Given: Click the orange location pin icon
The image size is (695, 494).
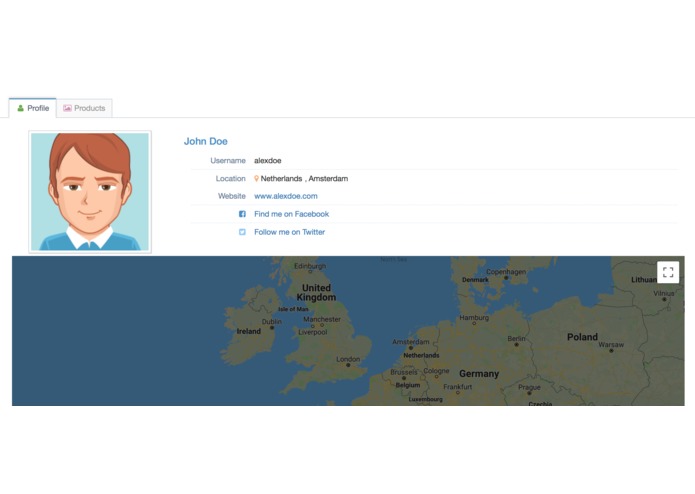Looking at the screenshot, I should [x=256, y=179].
